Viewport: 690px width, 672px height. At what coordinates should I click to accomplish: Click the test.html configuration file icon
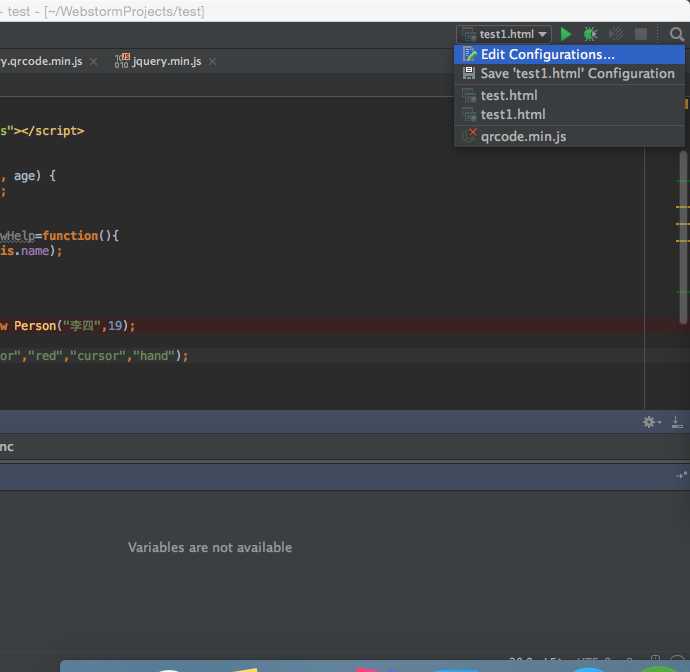click(469, 95)
